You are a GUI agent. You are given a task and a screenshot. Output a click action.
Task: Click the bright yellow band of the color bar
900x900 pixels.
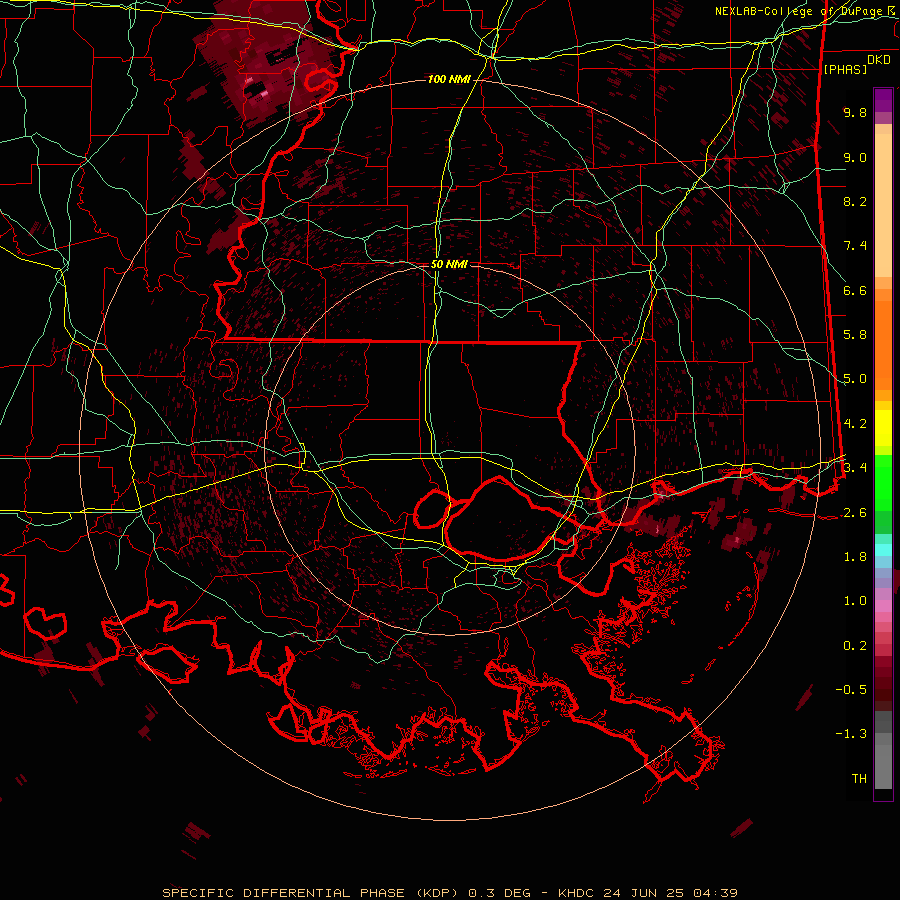[883, 428]
